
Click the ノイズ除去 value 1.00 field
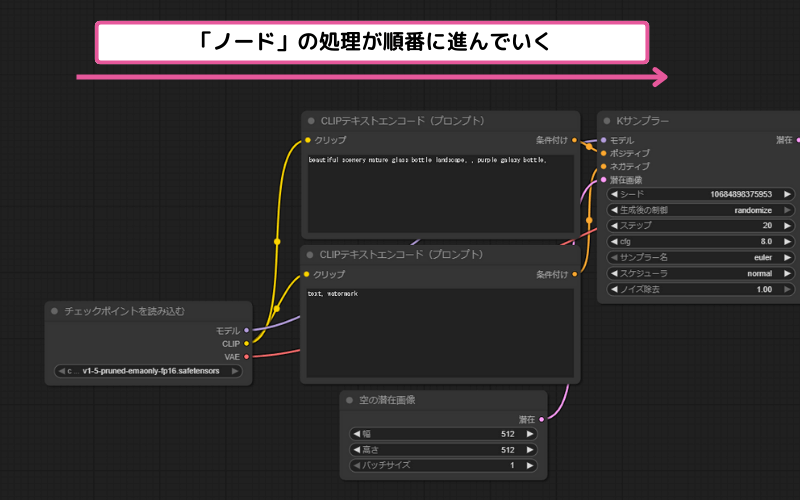pos(701,289)
